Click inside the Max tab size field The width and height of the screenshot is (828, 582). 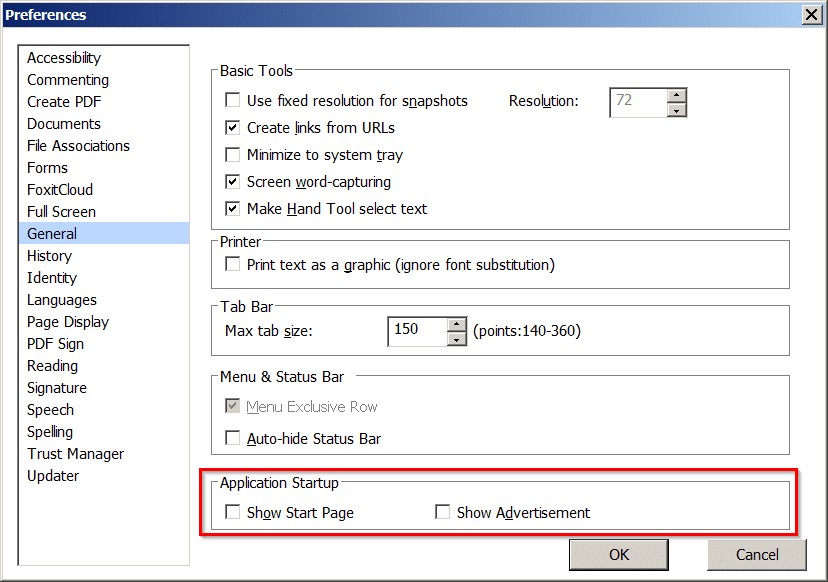(416, 331)
